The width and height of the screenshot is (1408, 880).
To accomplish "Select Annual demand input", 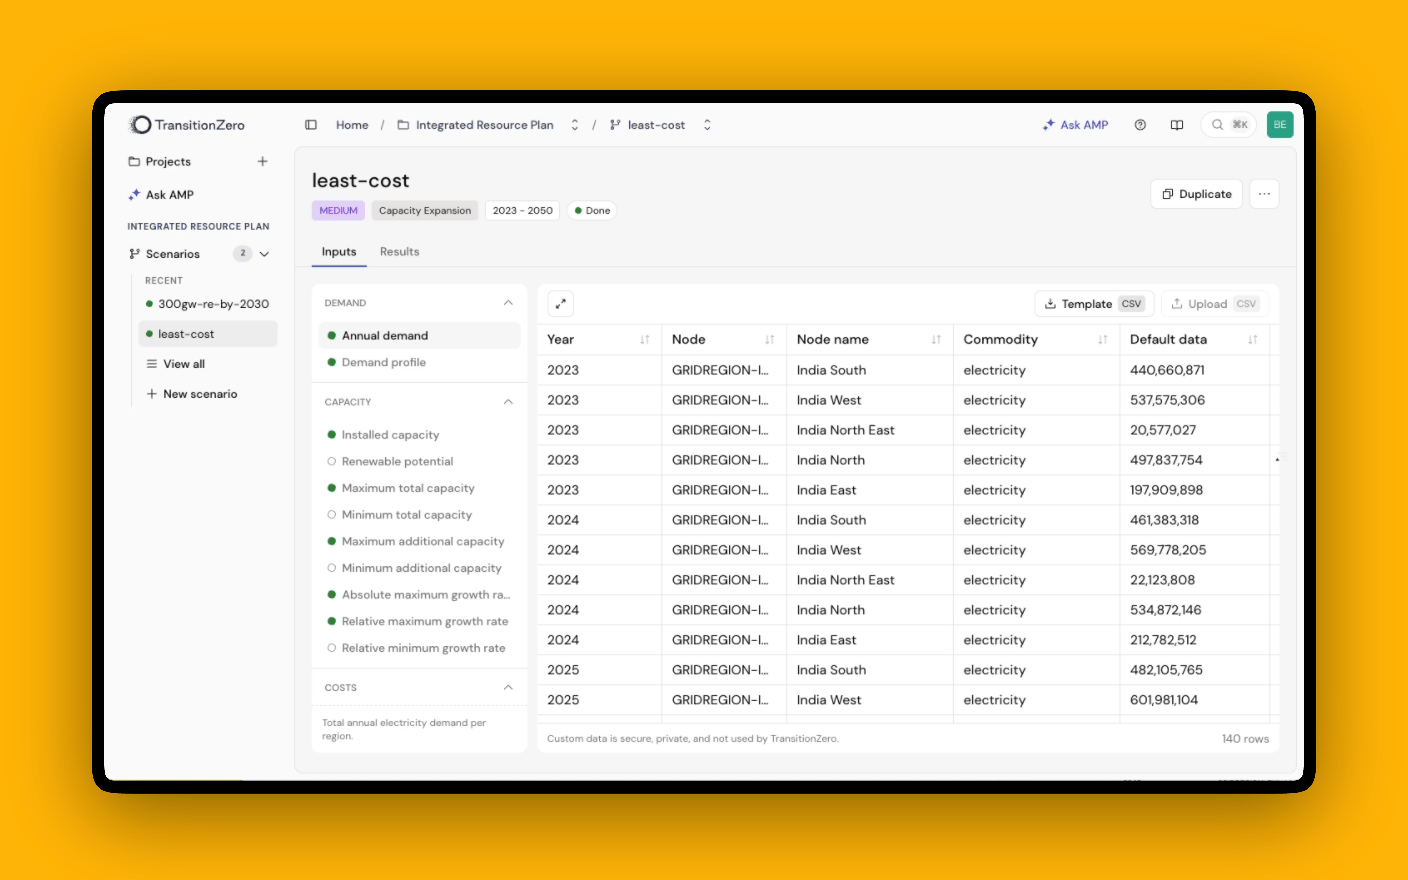I will (x=420, y=336).
